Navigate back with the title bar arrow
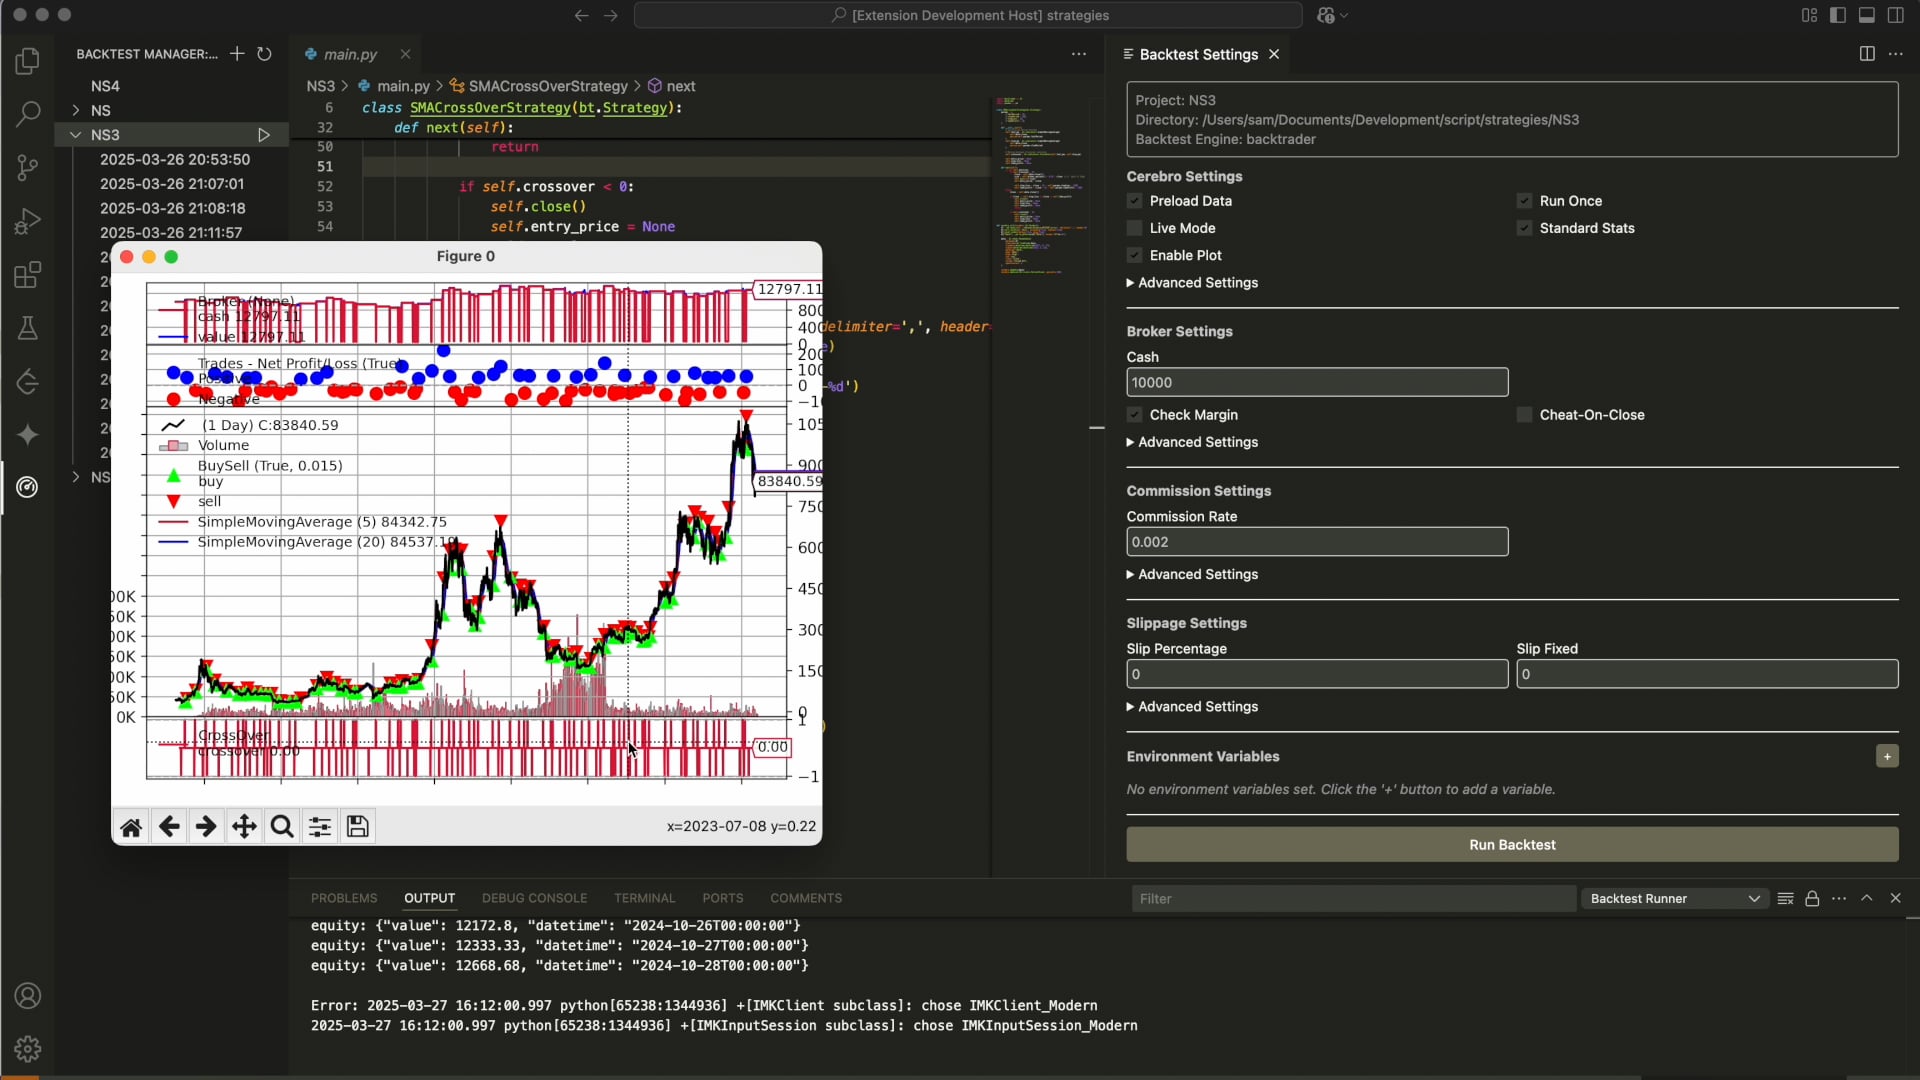 click(581, 15)
